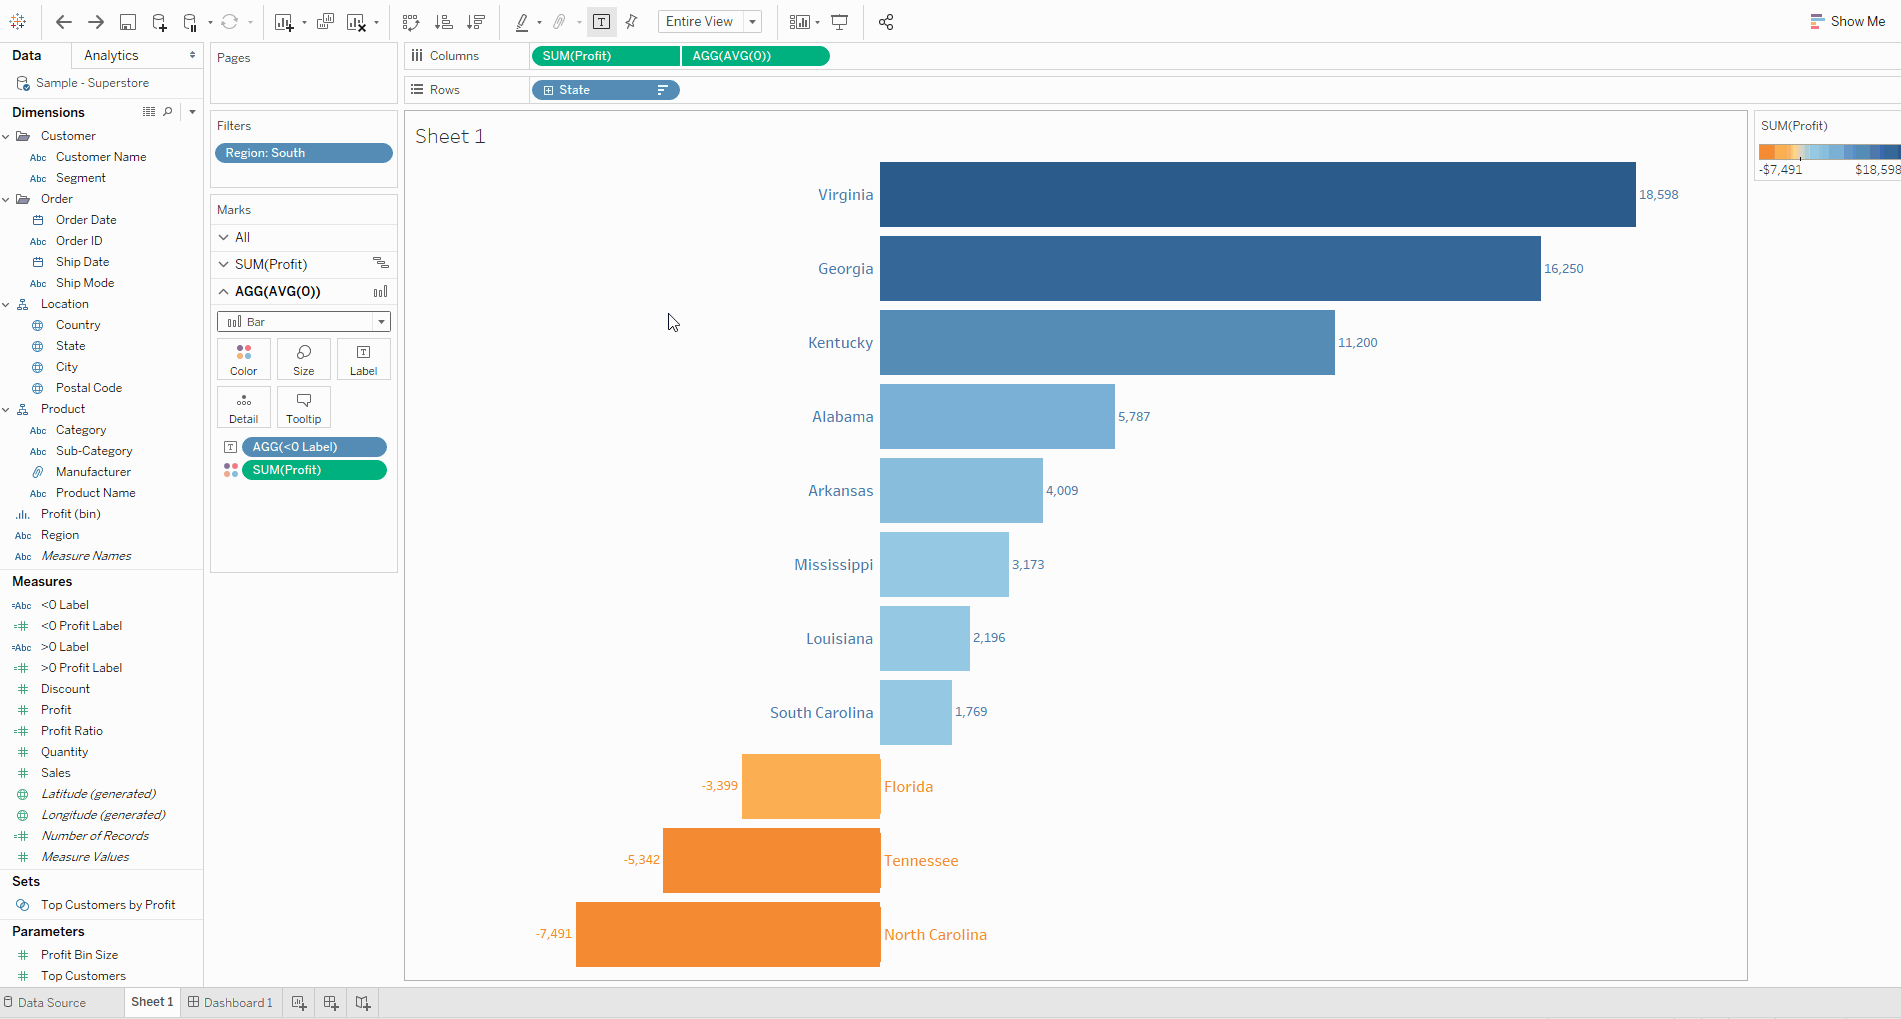Collapse the AGG(AVG(0)) marks section
Screen dimensions: 1901x1019
point(224,291)
